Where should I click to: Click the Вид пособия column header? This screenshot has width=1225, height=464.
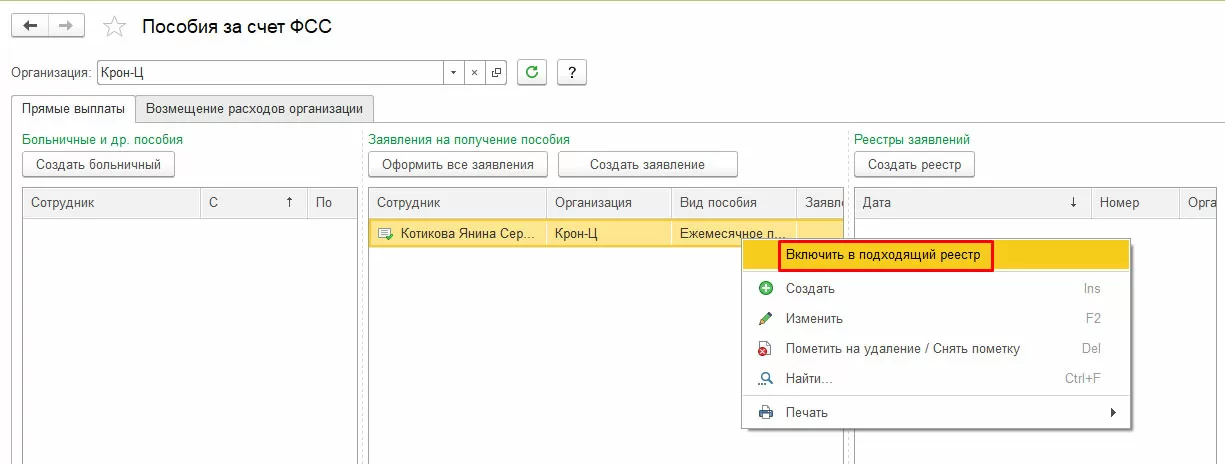734,202
